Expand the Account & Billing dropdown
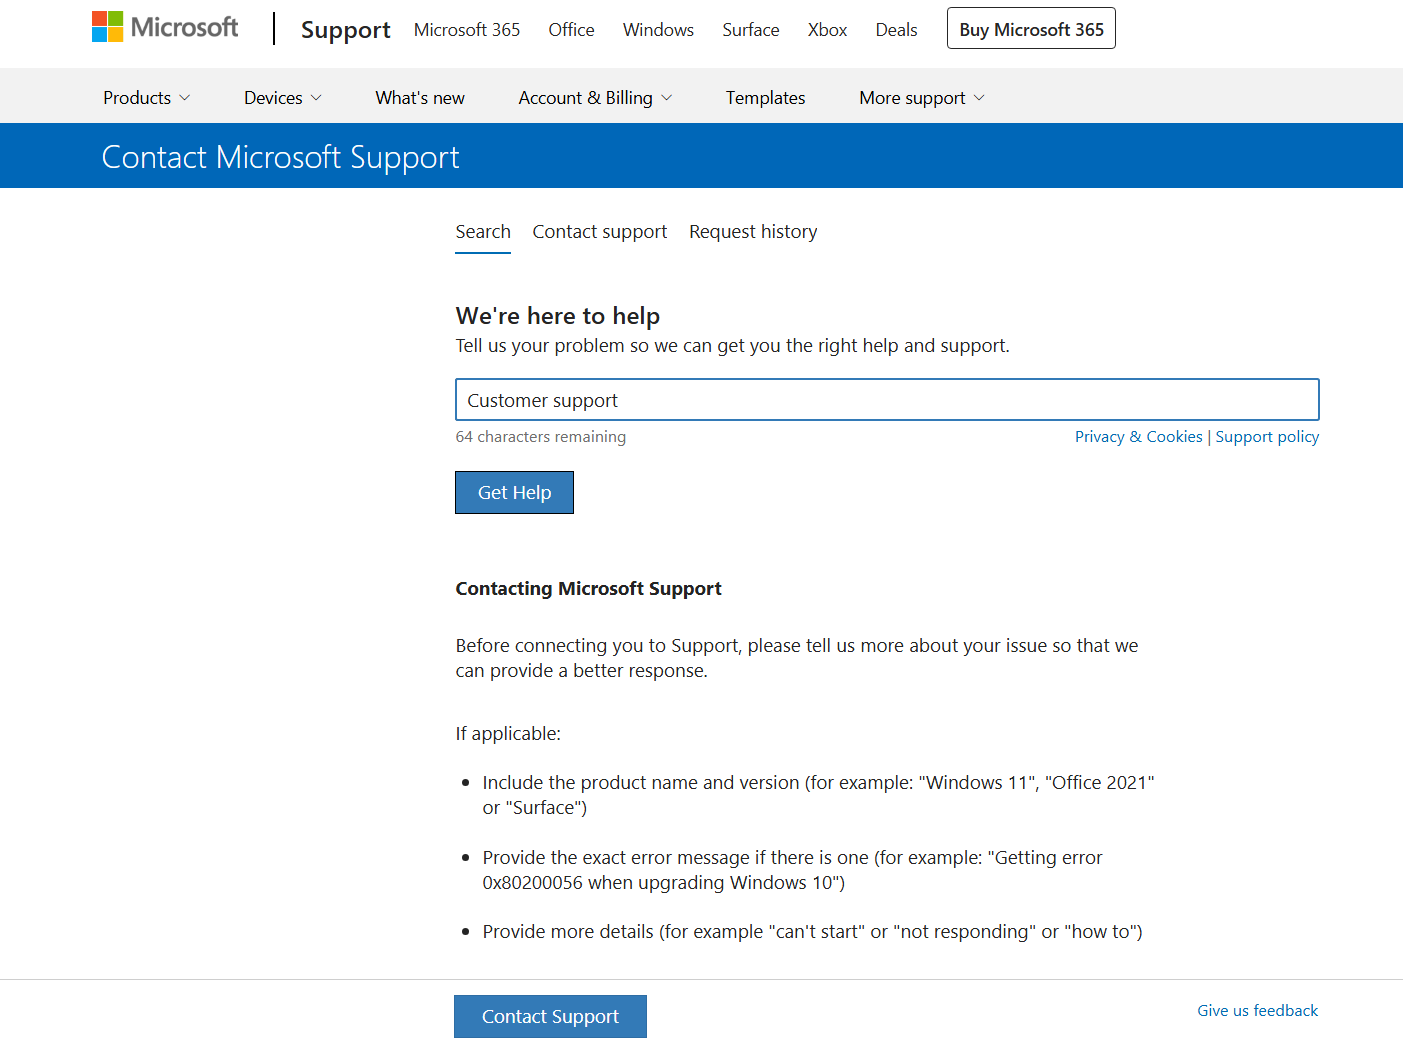The image size is (1403, 1050). point(595,98)
